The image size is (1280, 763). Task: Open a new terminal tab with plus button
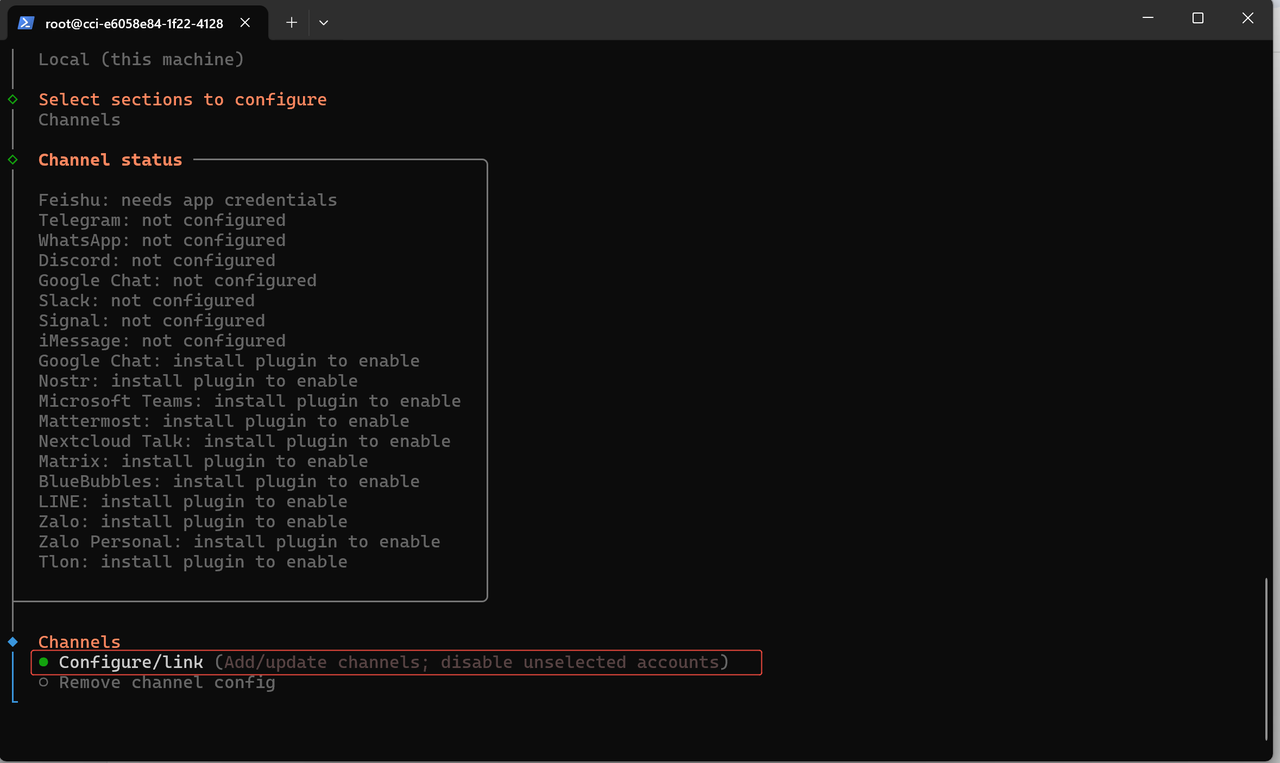(x=292, y=22)
